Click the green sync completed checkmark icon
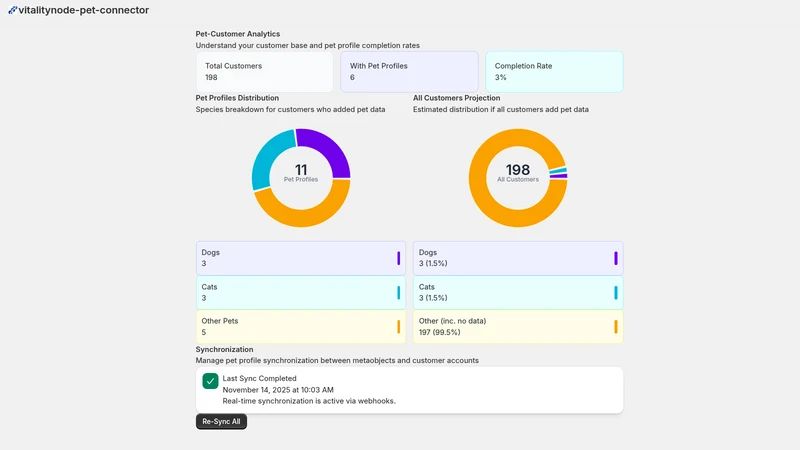 coord(210,381)
